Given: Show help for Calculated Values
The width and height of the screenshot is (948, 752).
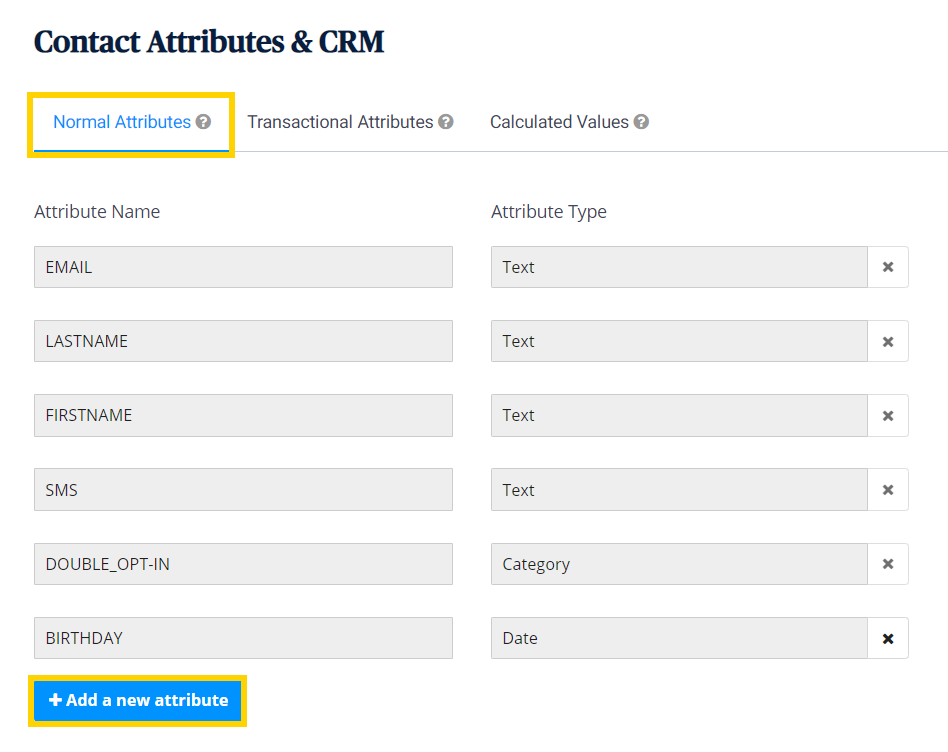Looking at the screenshot, I should click(641, 122).
